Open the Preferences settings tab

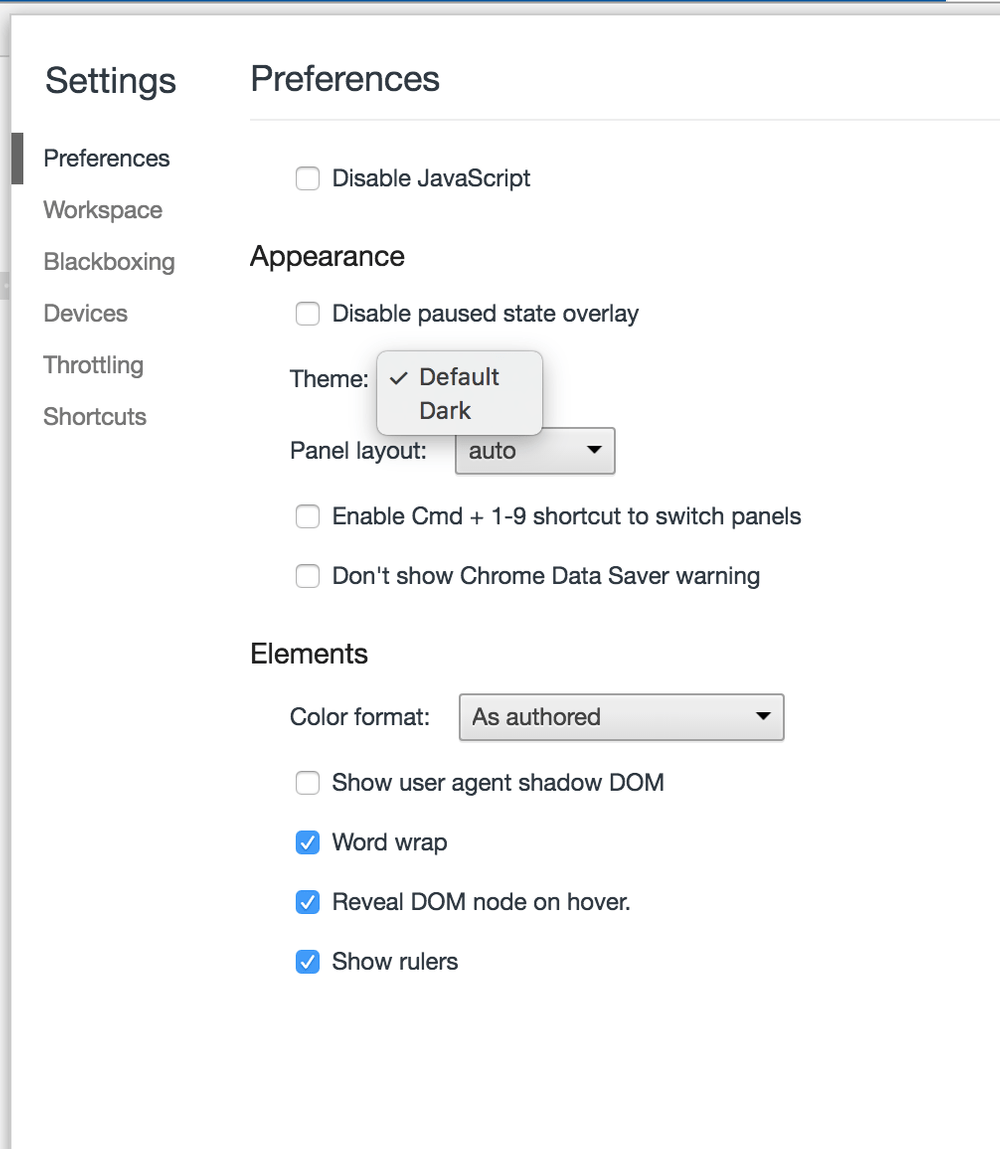click(106, 158)
